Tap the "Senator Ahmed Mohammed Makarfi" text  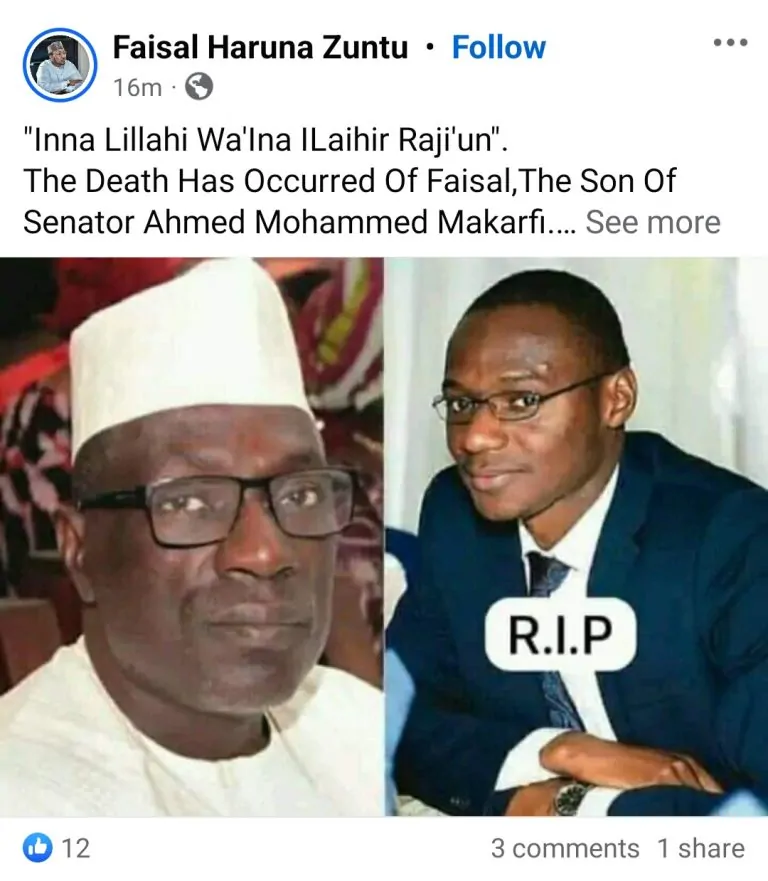pyautogui.click(x=284, y=222)
